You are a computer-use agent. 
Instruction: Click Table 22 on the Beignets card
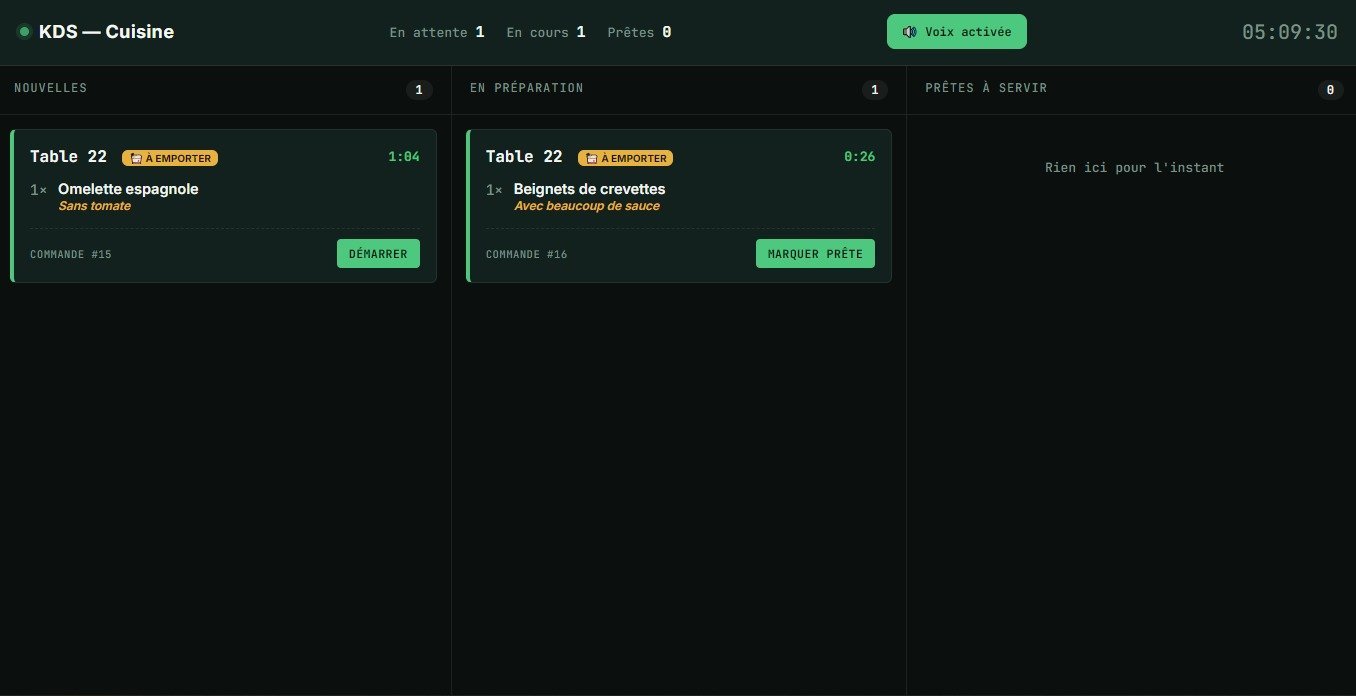click(x=524, y=157)
